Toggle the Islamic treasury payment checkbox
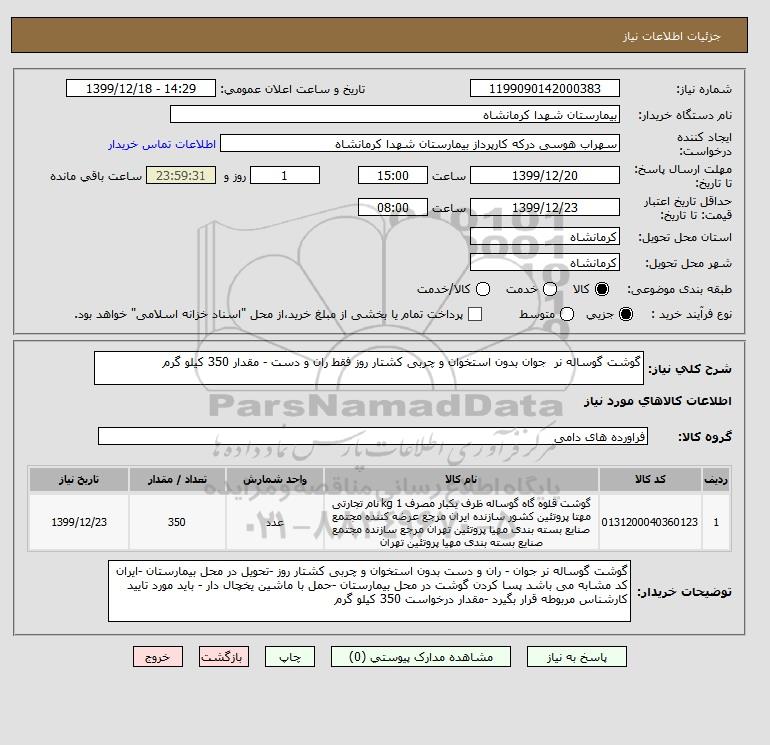Screen dimensions: 770x745 (x=475, y=314)
